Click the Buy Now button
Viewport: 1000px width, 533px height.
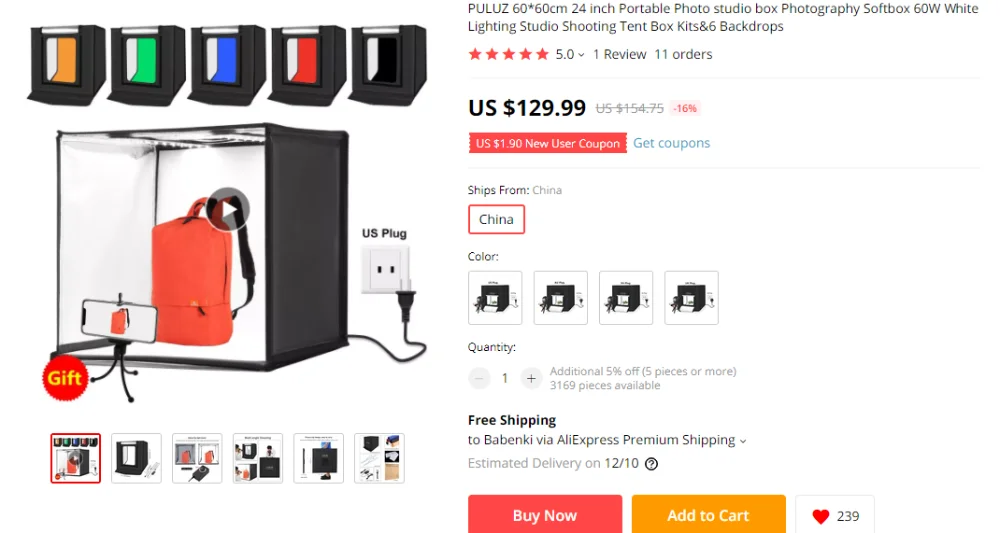[x=545, y=515]
